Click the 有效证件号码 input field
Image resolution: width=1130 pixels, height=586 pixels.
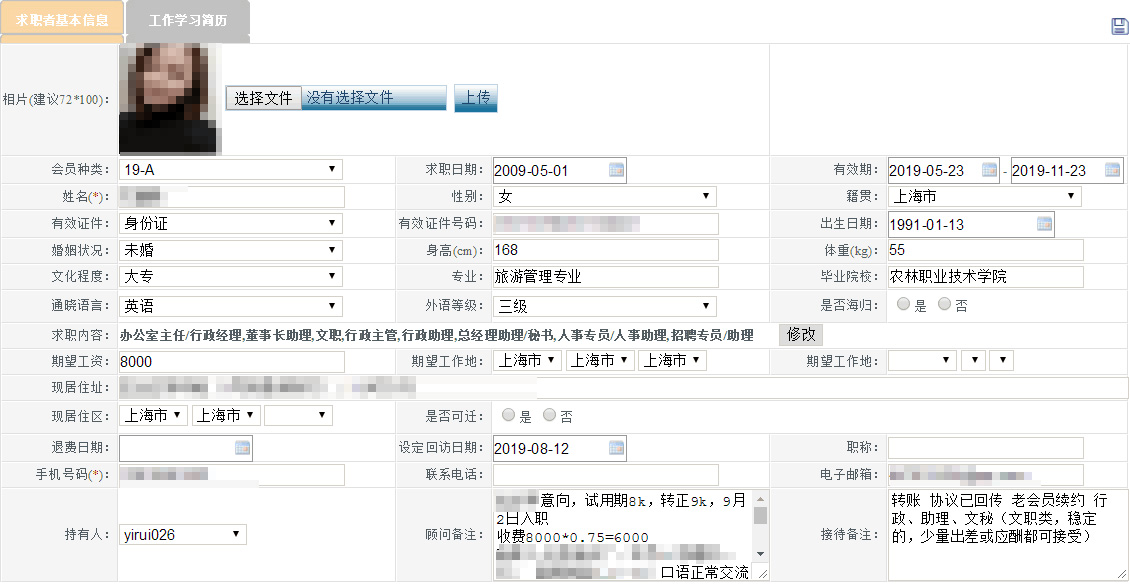tap(606, 224)
